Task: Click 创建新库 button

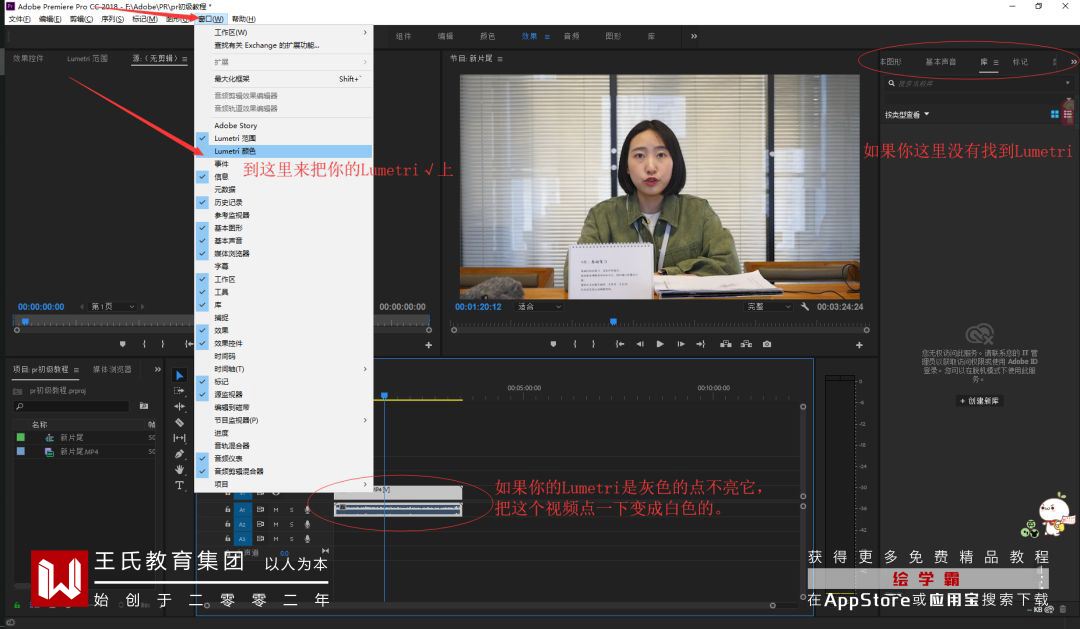Action: (x=979, y=401)
